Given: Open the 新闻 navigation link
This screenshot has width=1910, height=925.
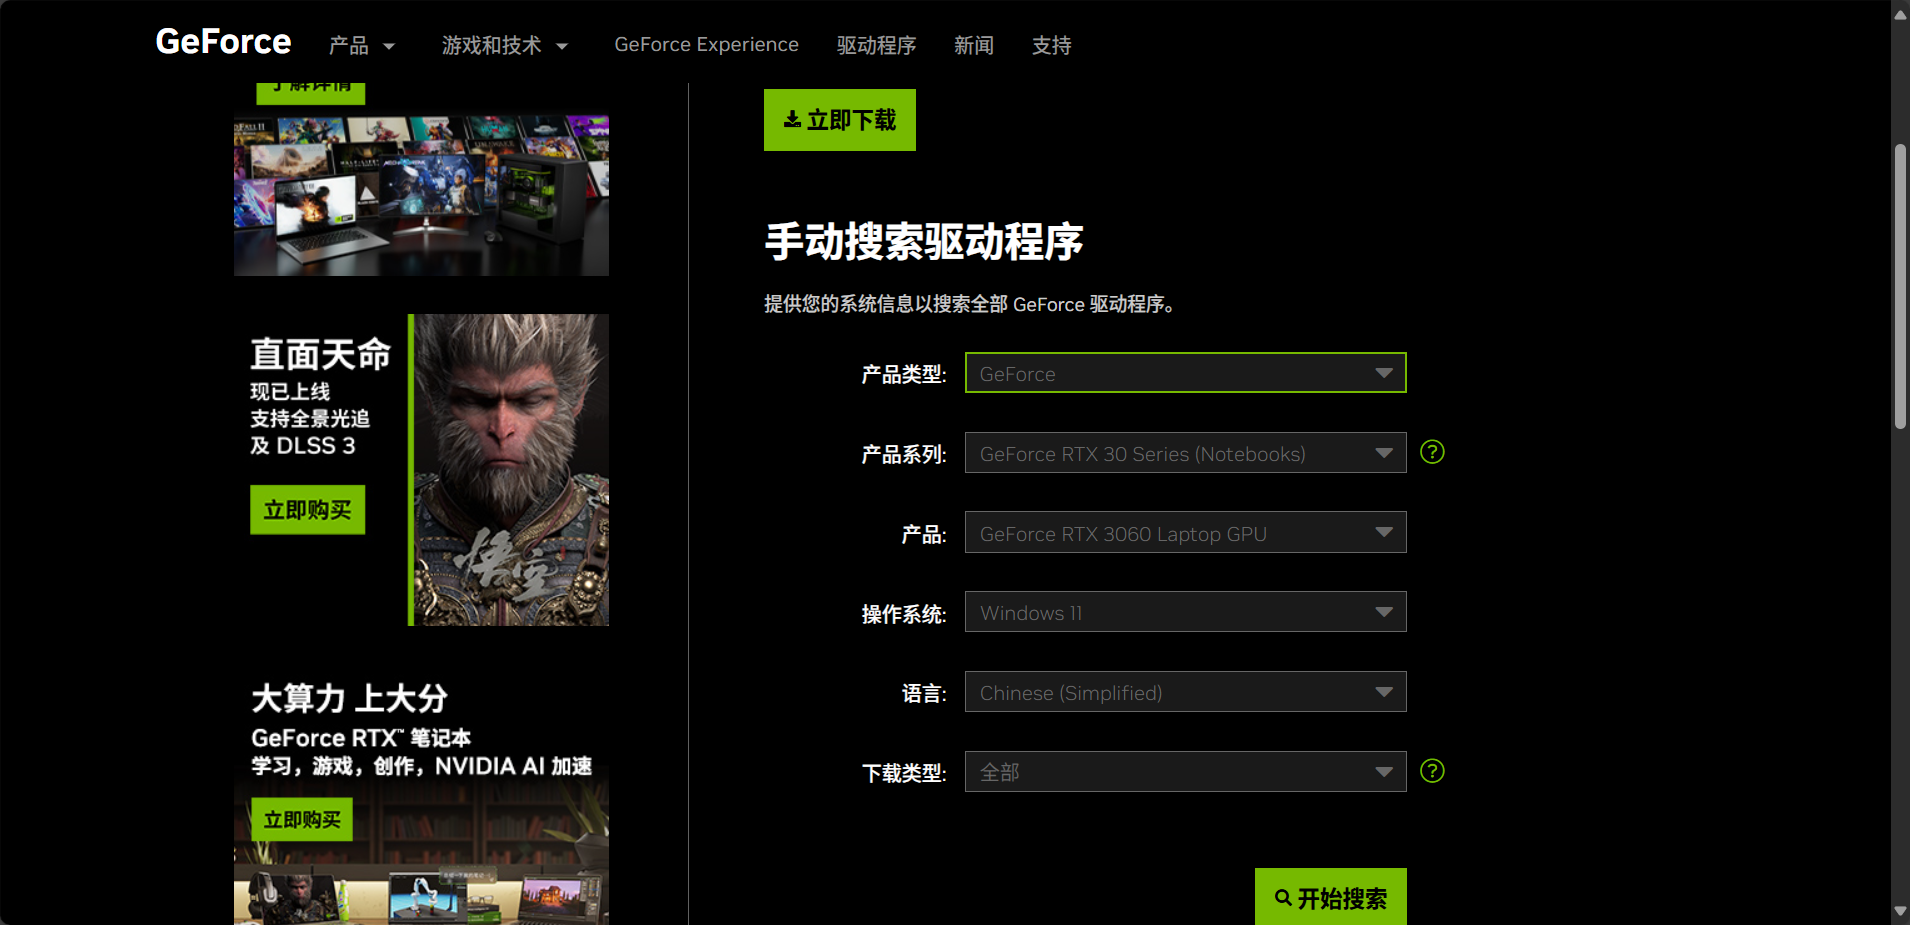Looking at the screenshot, I should pos(973,46).
